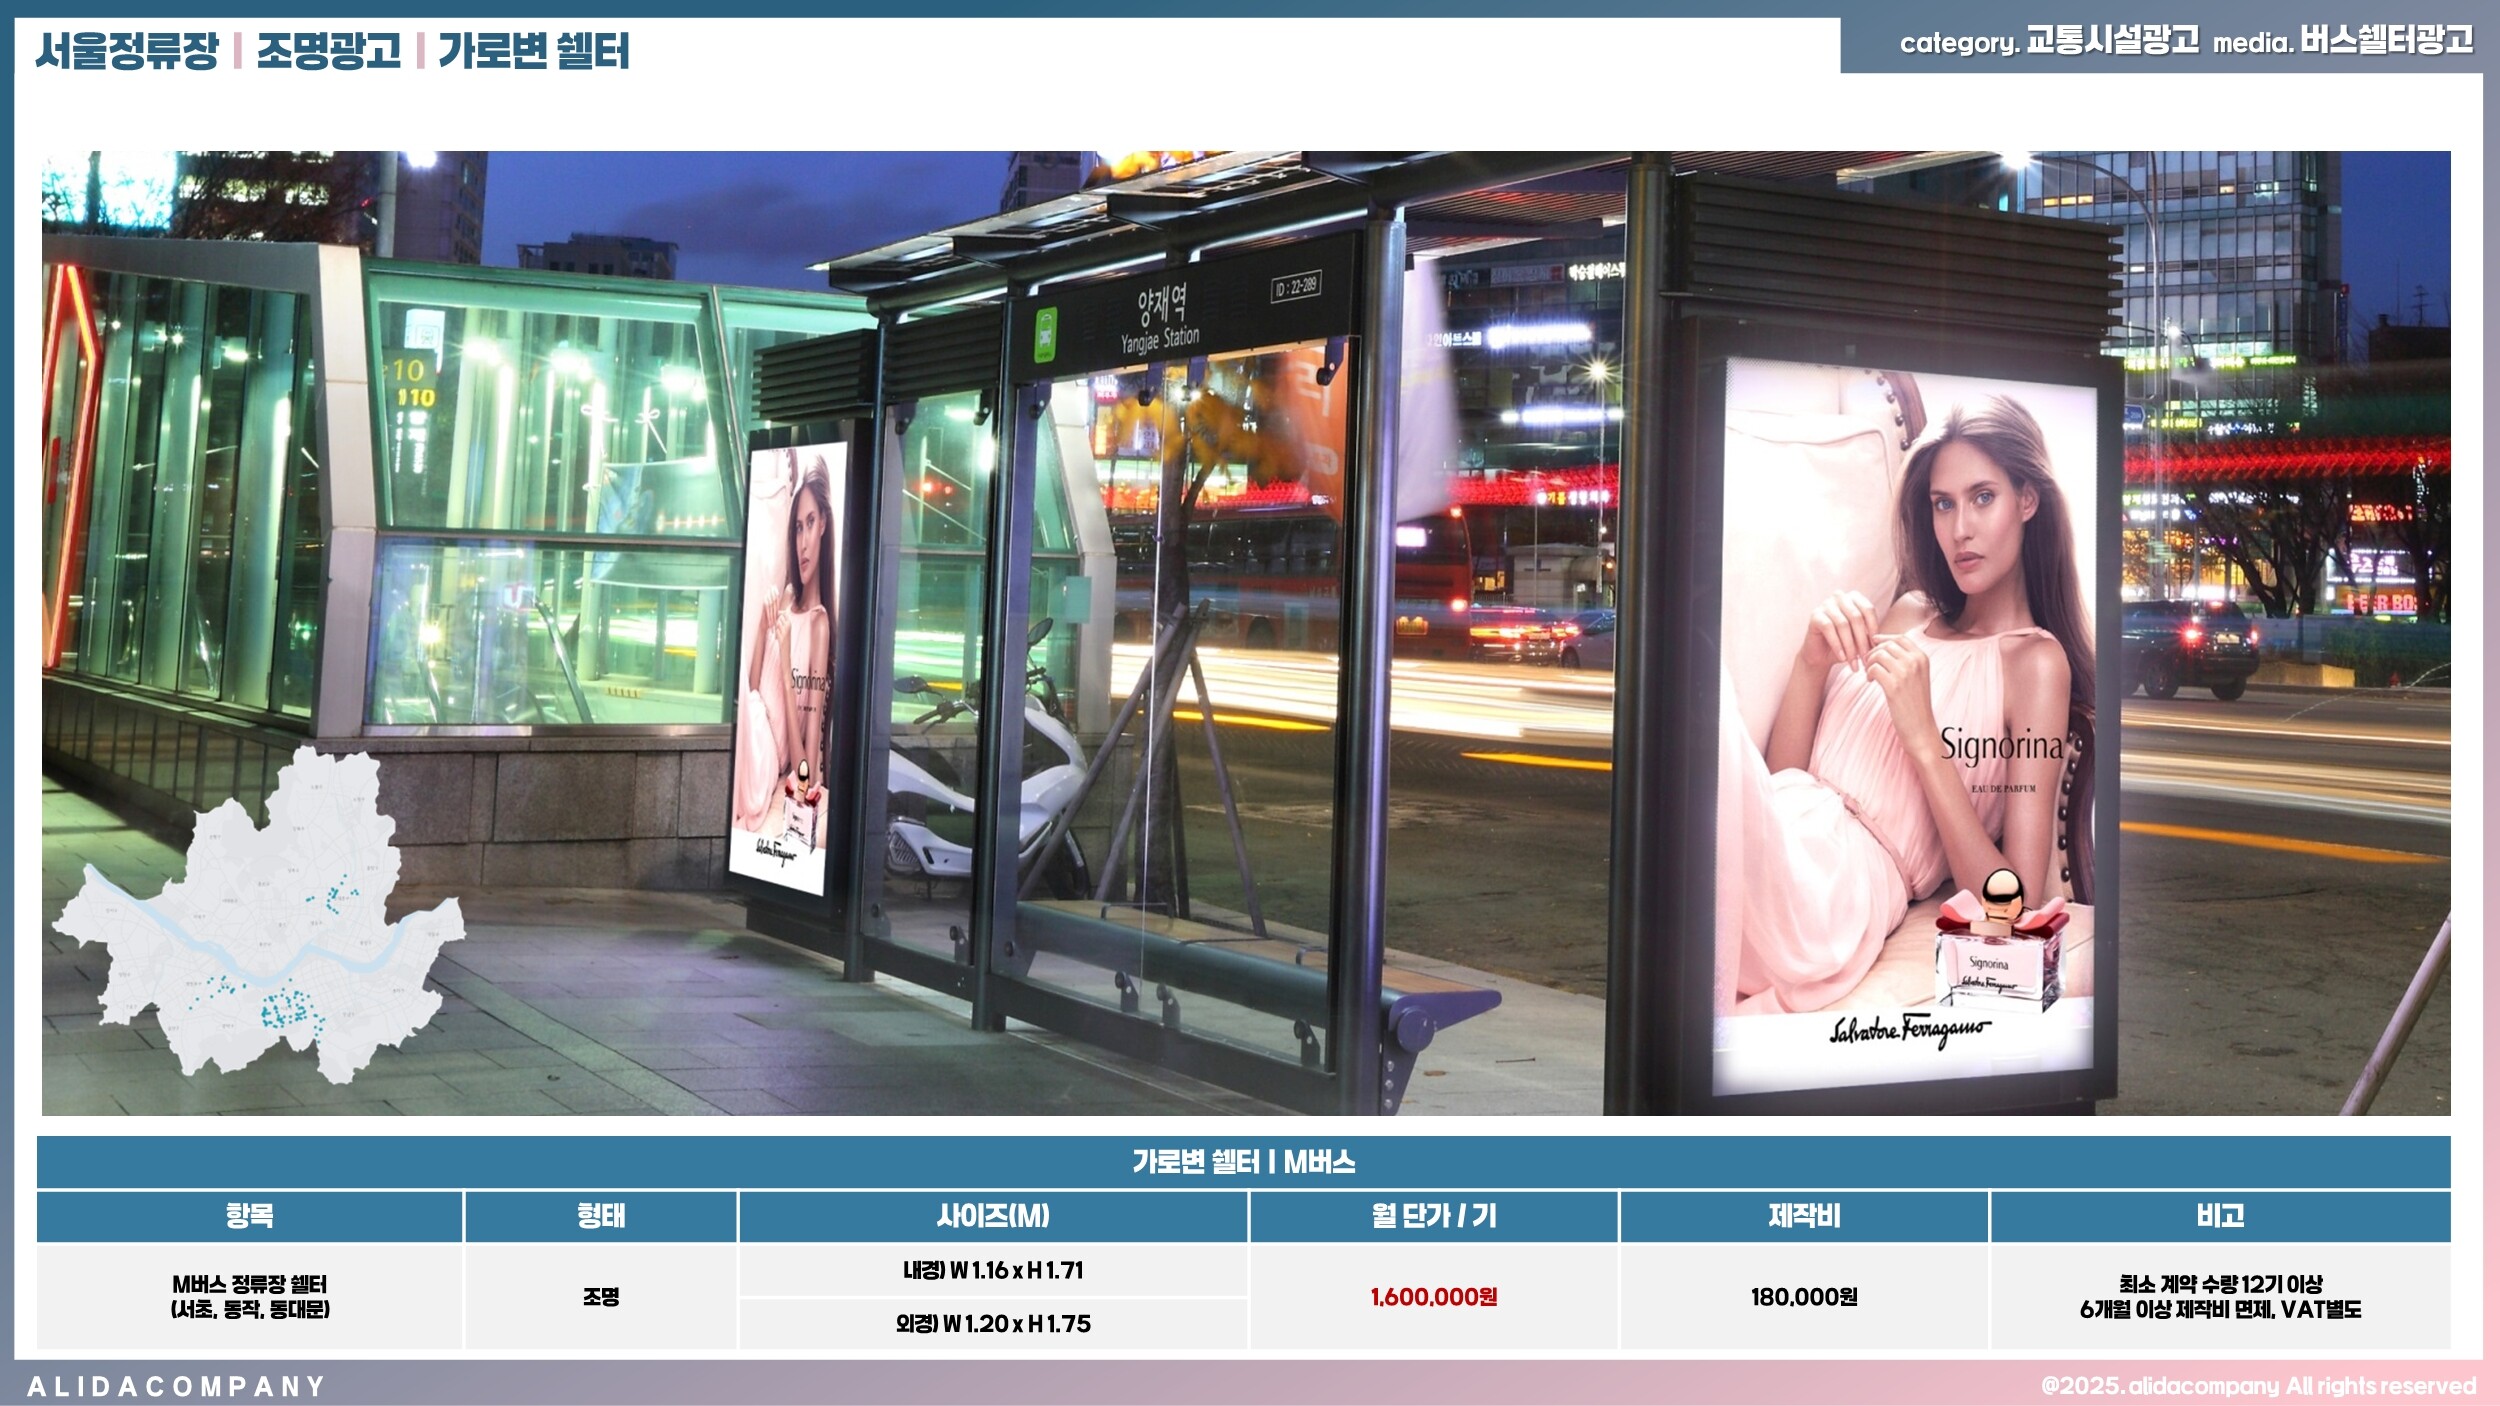This screenshot has width=2500, height=1406.
Task: Click the 버스쉘터광고 media label
Action: pyautogui.click(x=2386, y=41)
